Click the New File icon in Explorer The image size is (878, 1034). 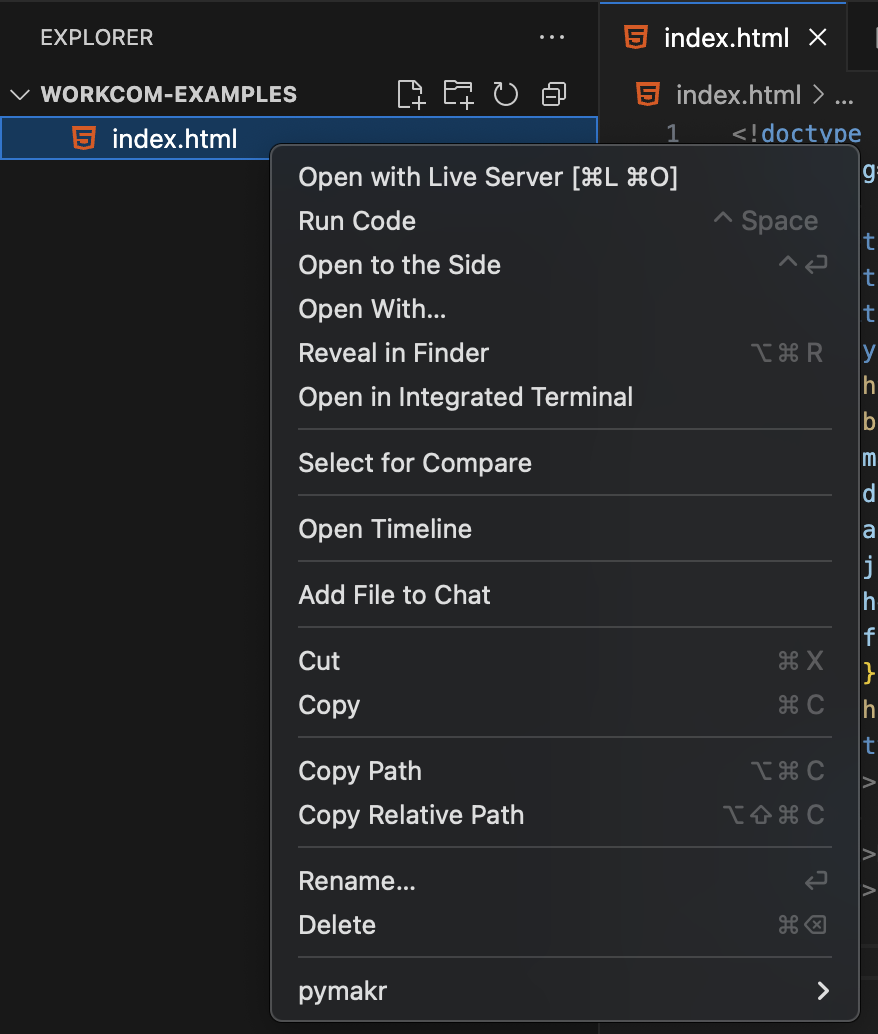pos(411,95)
